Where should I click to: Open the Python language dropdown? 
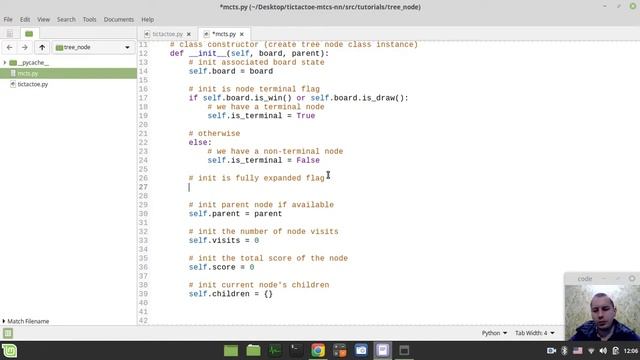[494, 333]
